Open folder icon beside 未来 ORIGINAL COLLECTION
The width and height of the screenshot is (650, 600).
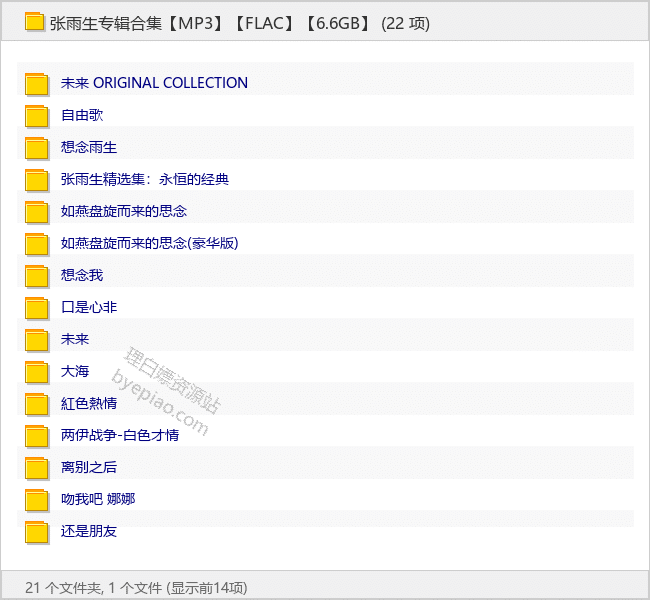point(36,84)
